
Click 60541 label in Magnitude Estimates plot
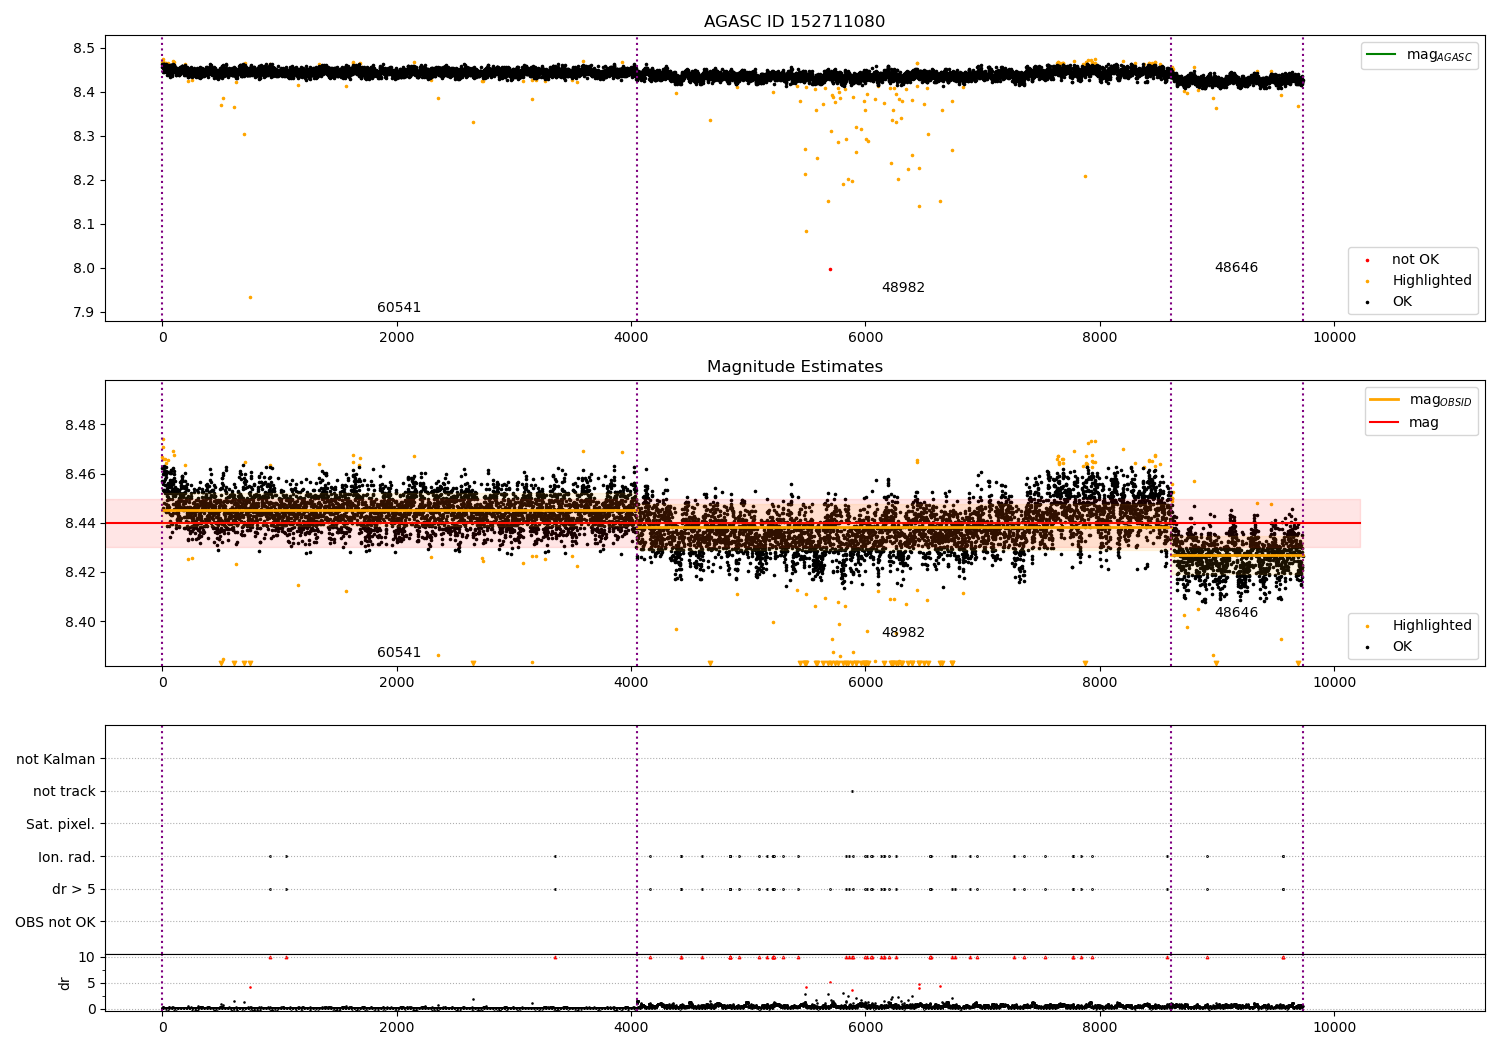399,653
